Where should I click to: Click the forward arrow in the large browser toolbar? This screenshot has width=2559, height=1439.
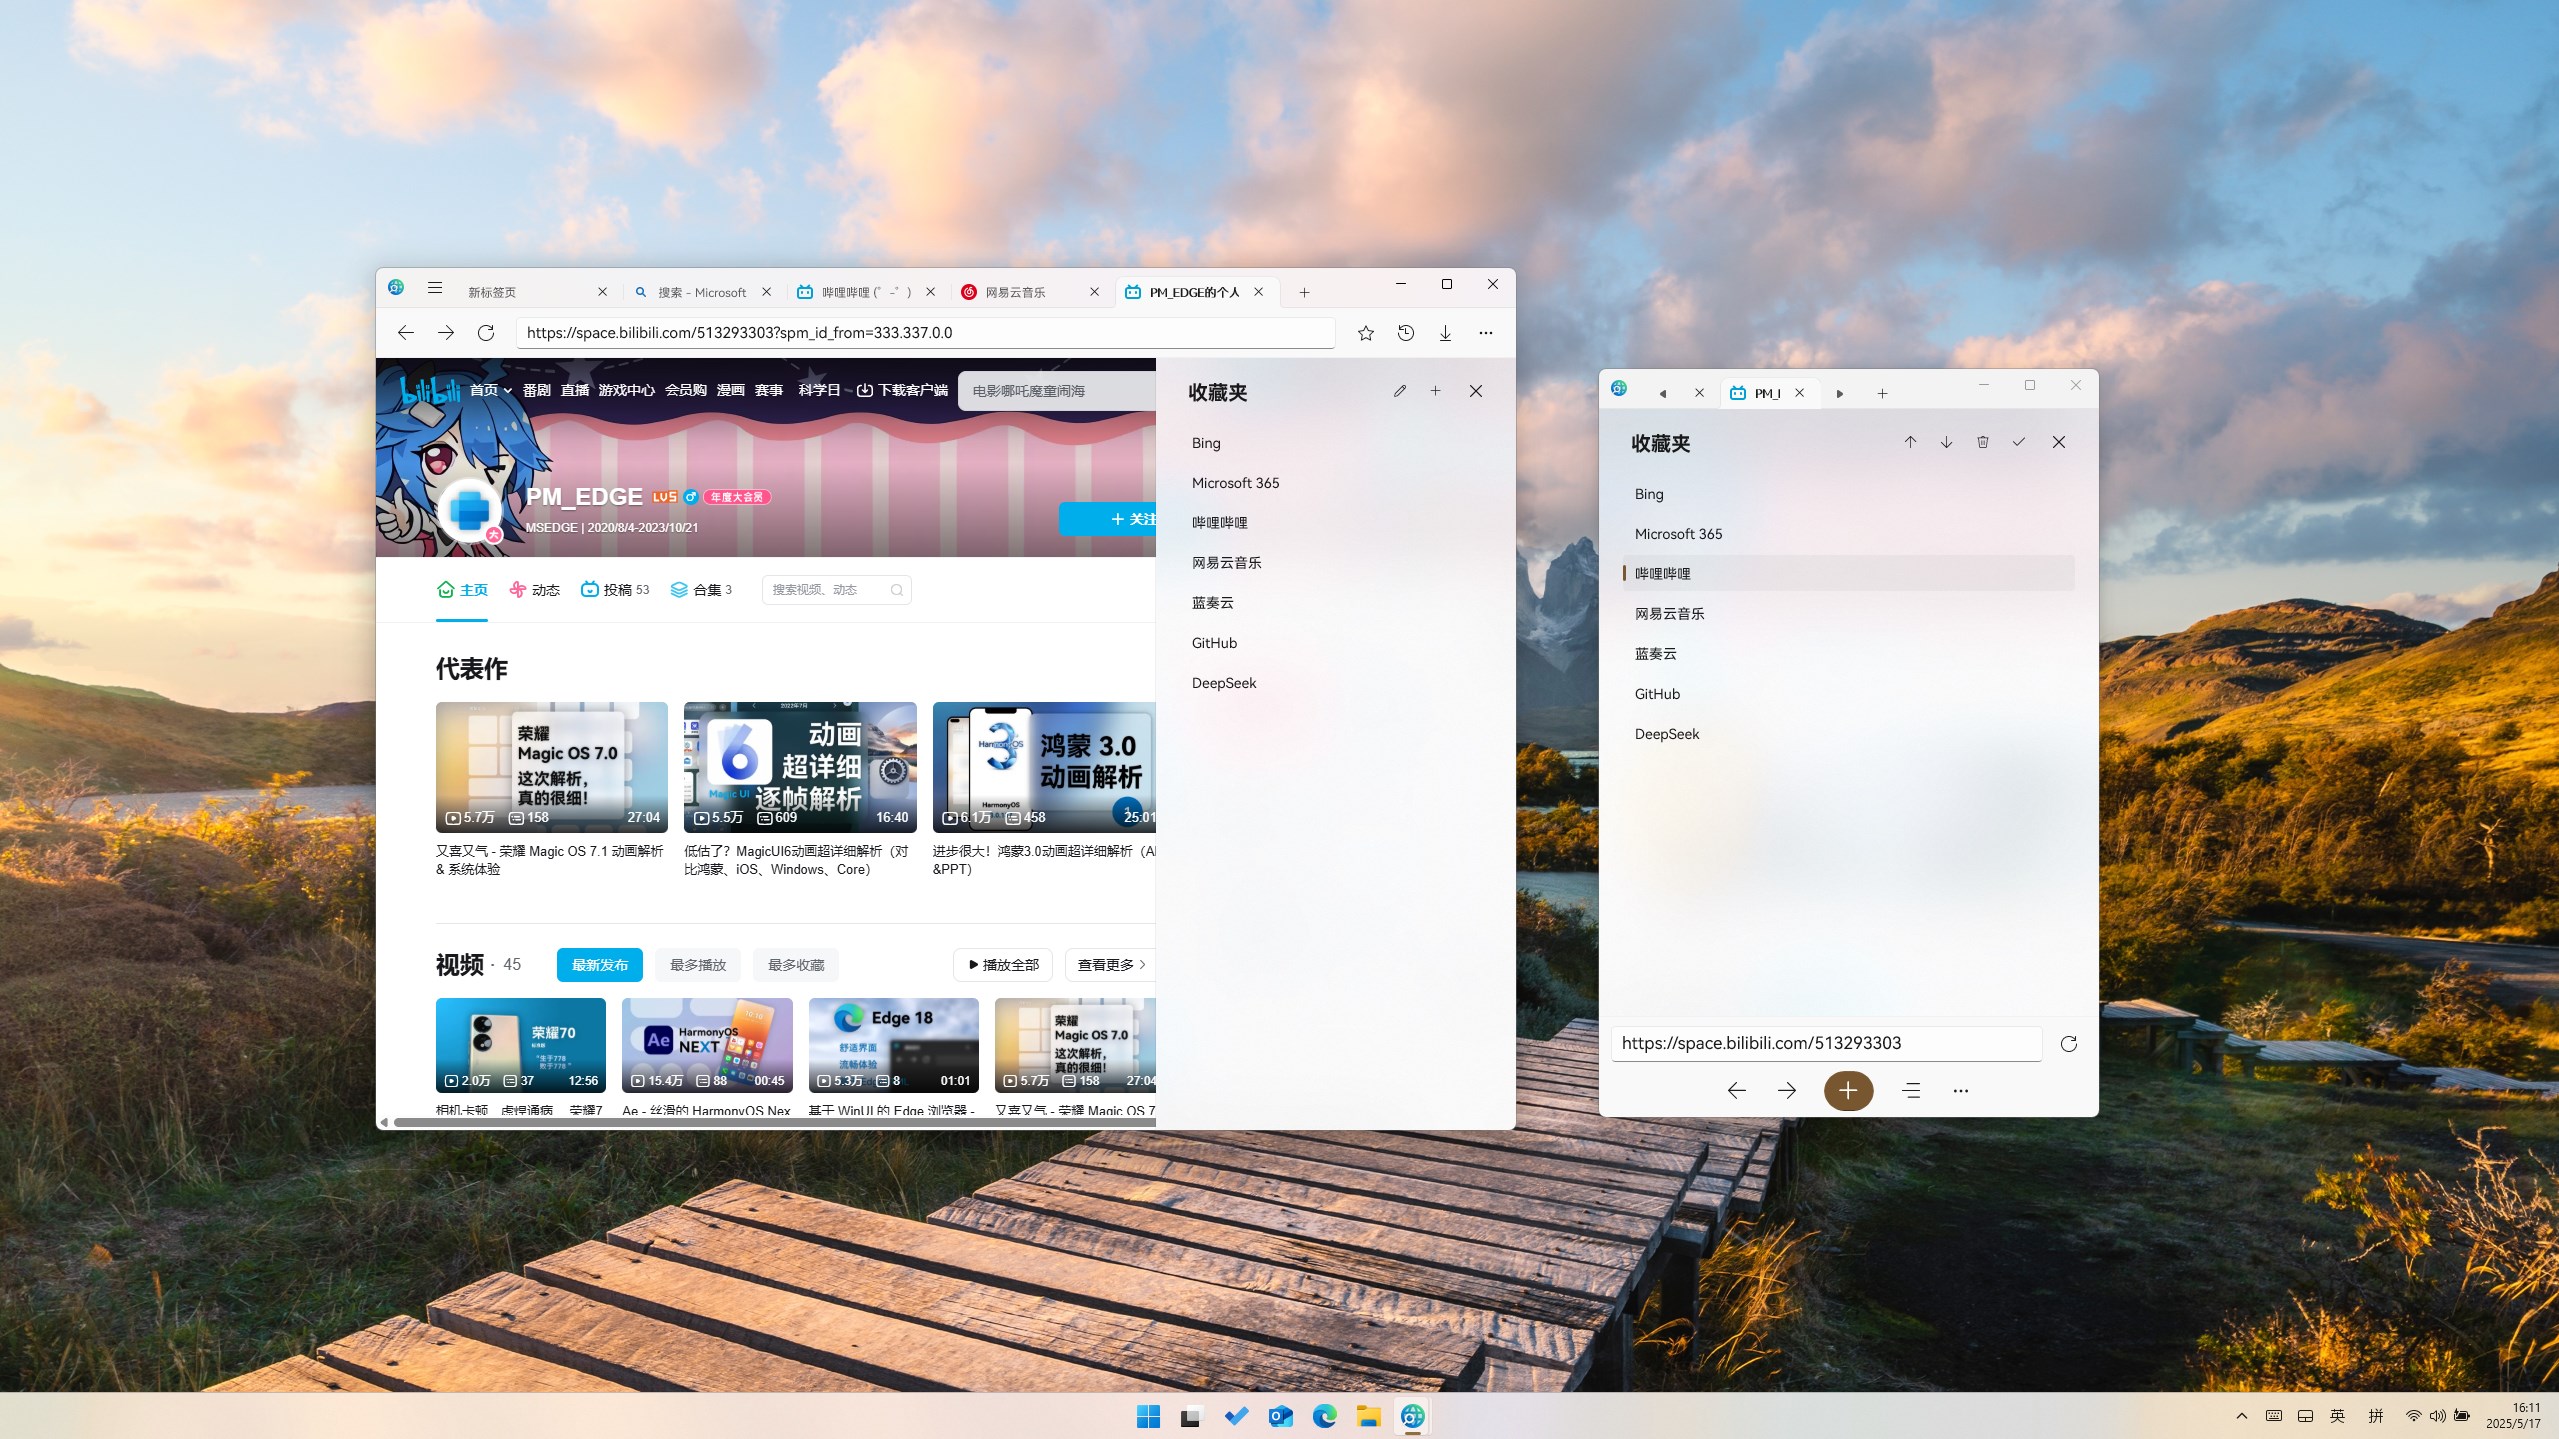pos(446,333)
